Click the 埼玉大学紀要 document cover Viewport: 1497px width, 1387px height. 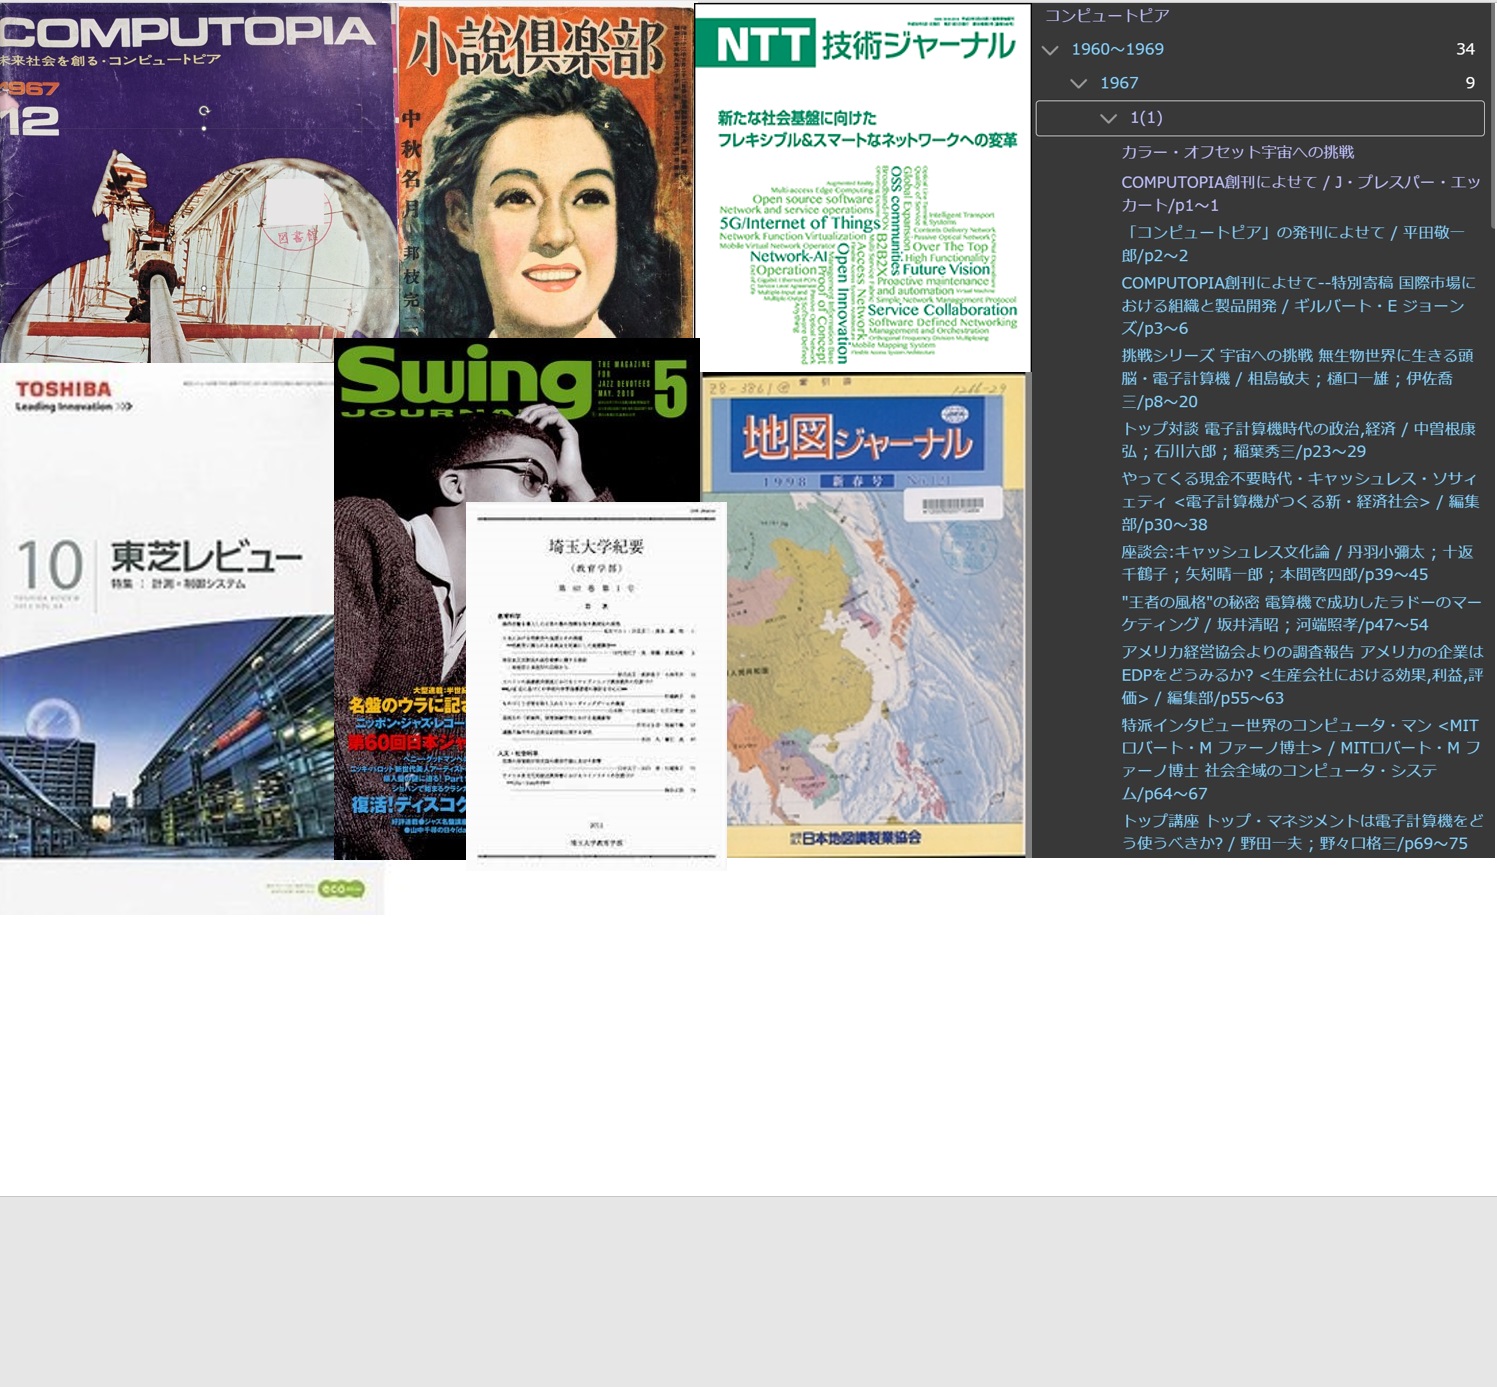pos(596,685)
